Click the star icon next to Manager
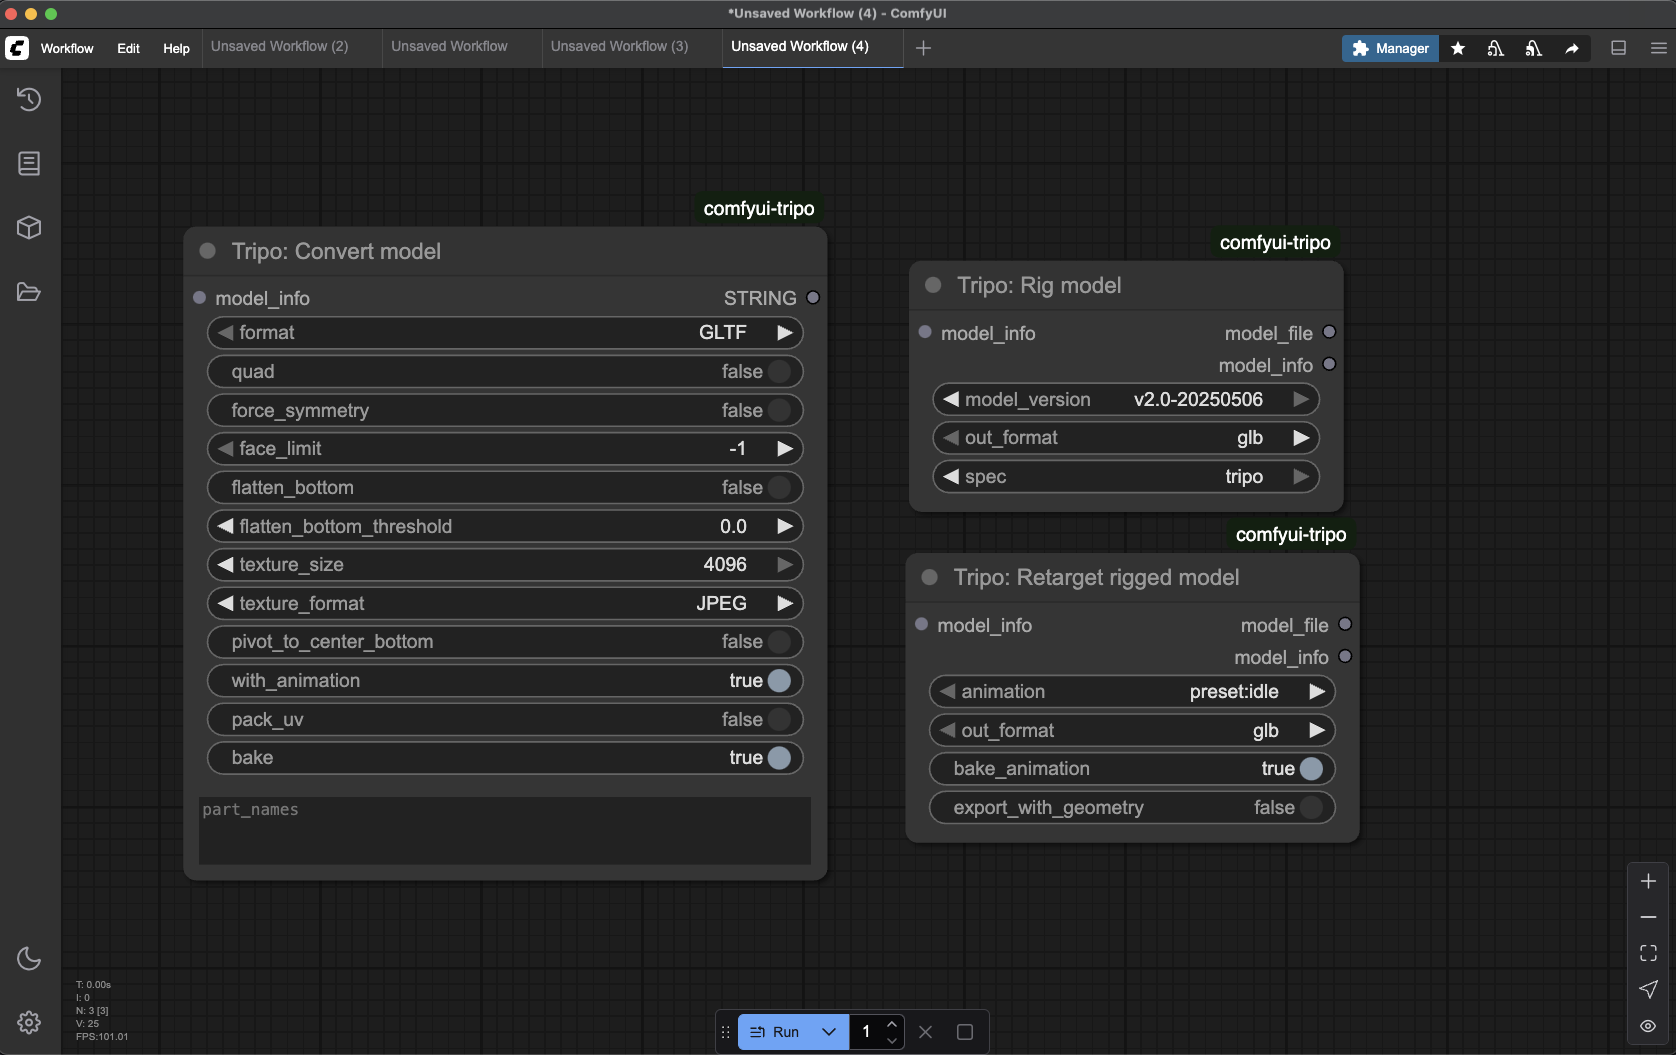Screen dimensions: 1676x1055 click(1458, 48)
